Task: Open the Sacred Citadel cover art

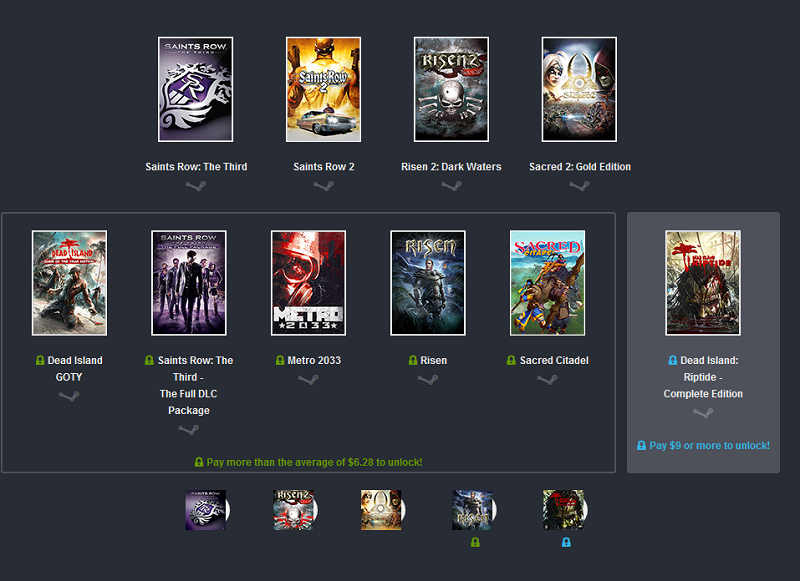Action: coord(547,283)
